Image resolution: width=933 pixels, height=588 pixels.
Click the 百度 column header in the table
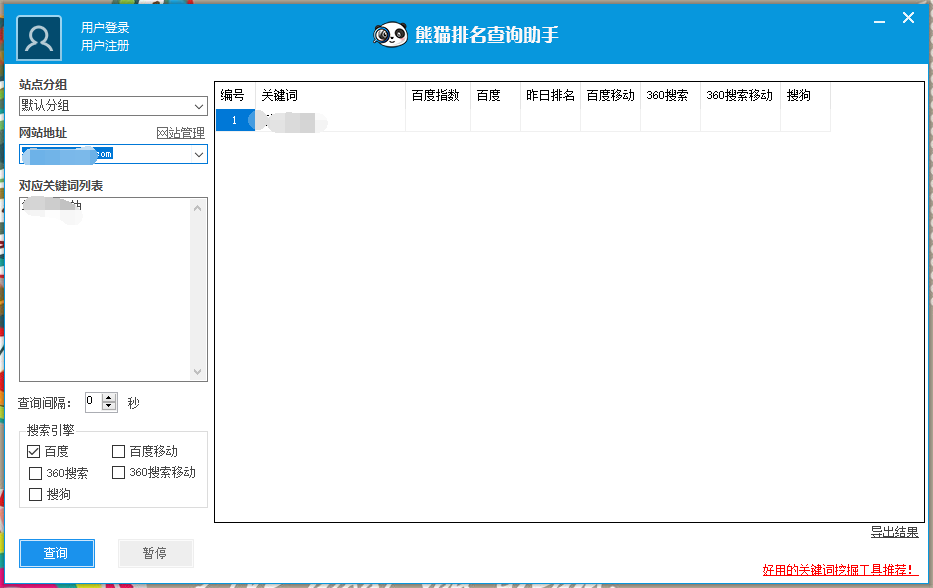point(495,95)
